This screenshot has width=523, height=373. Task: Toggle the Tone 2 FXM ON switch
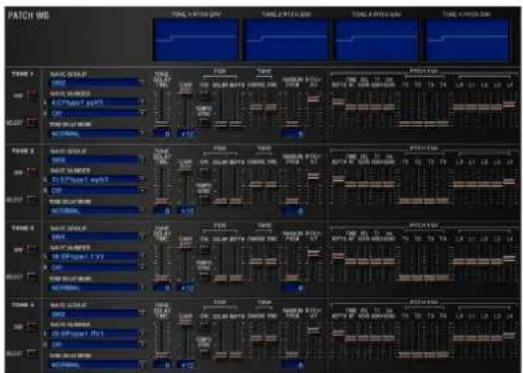point(204,172)
